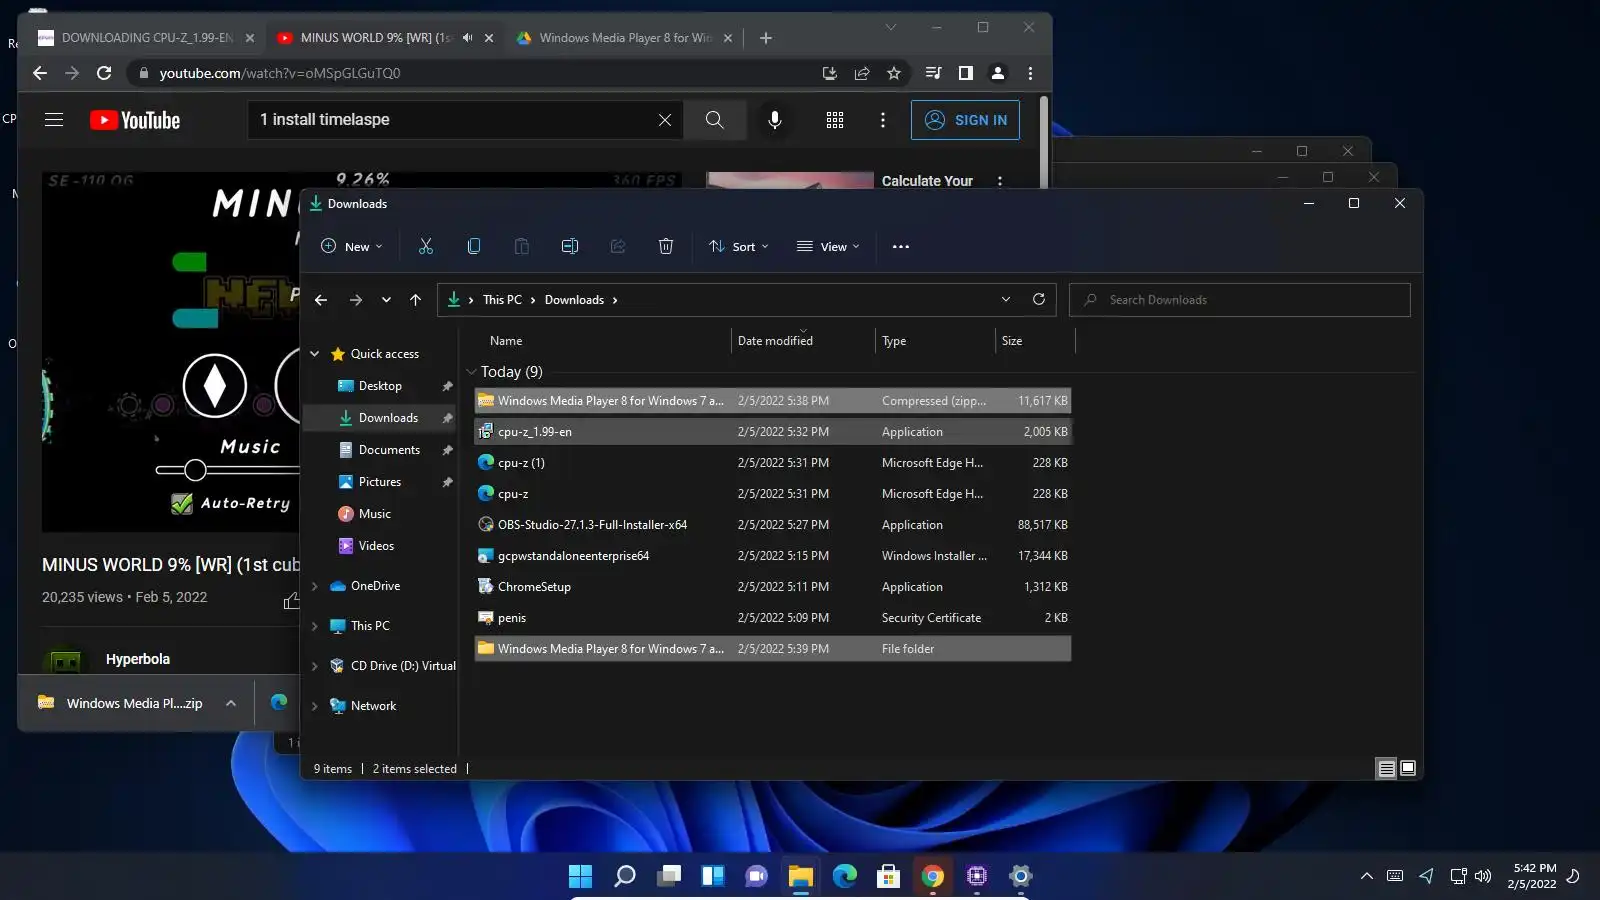Image resolution: width=1600 pixels, height=900 pixels.
Task: Switch Explorer to details view layout
Action: [x=1386, y=769]
